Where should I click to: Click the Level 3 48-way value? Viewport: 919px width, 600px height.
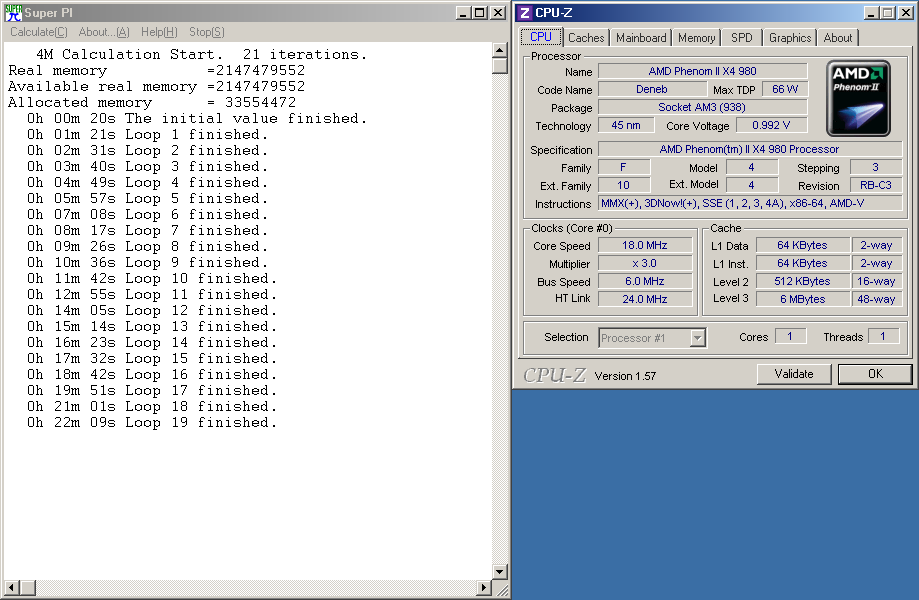[876, 299]
